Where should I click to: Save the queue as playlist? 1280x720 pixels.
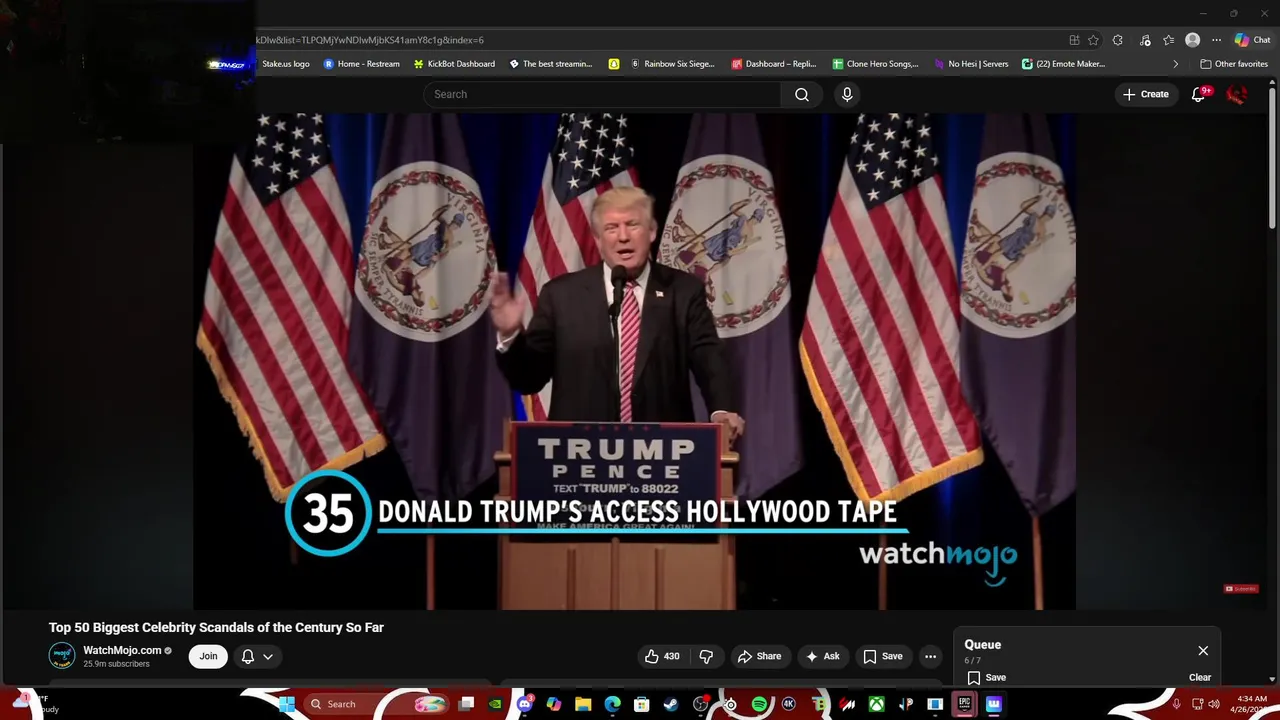[986, 677]
